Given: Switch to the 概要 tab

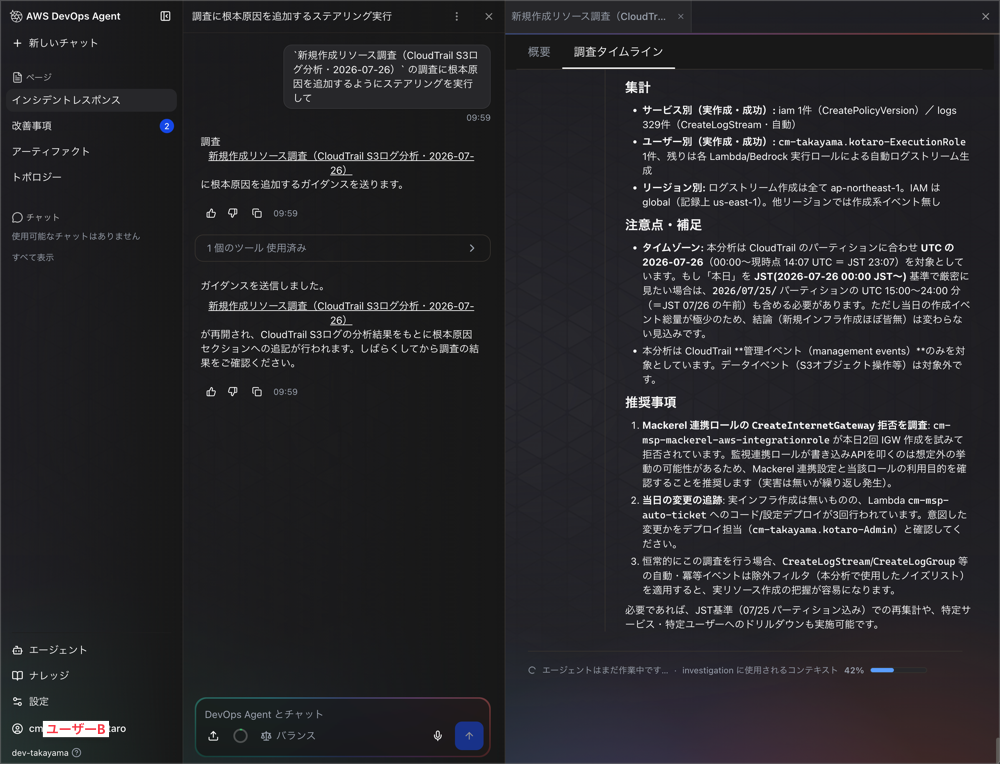Looking at the screenshot, I should pos(539,52).
